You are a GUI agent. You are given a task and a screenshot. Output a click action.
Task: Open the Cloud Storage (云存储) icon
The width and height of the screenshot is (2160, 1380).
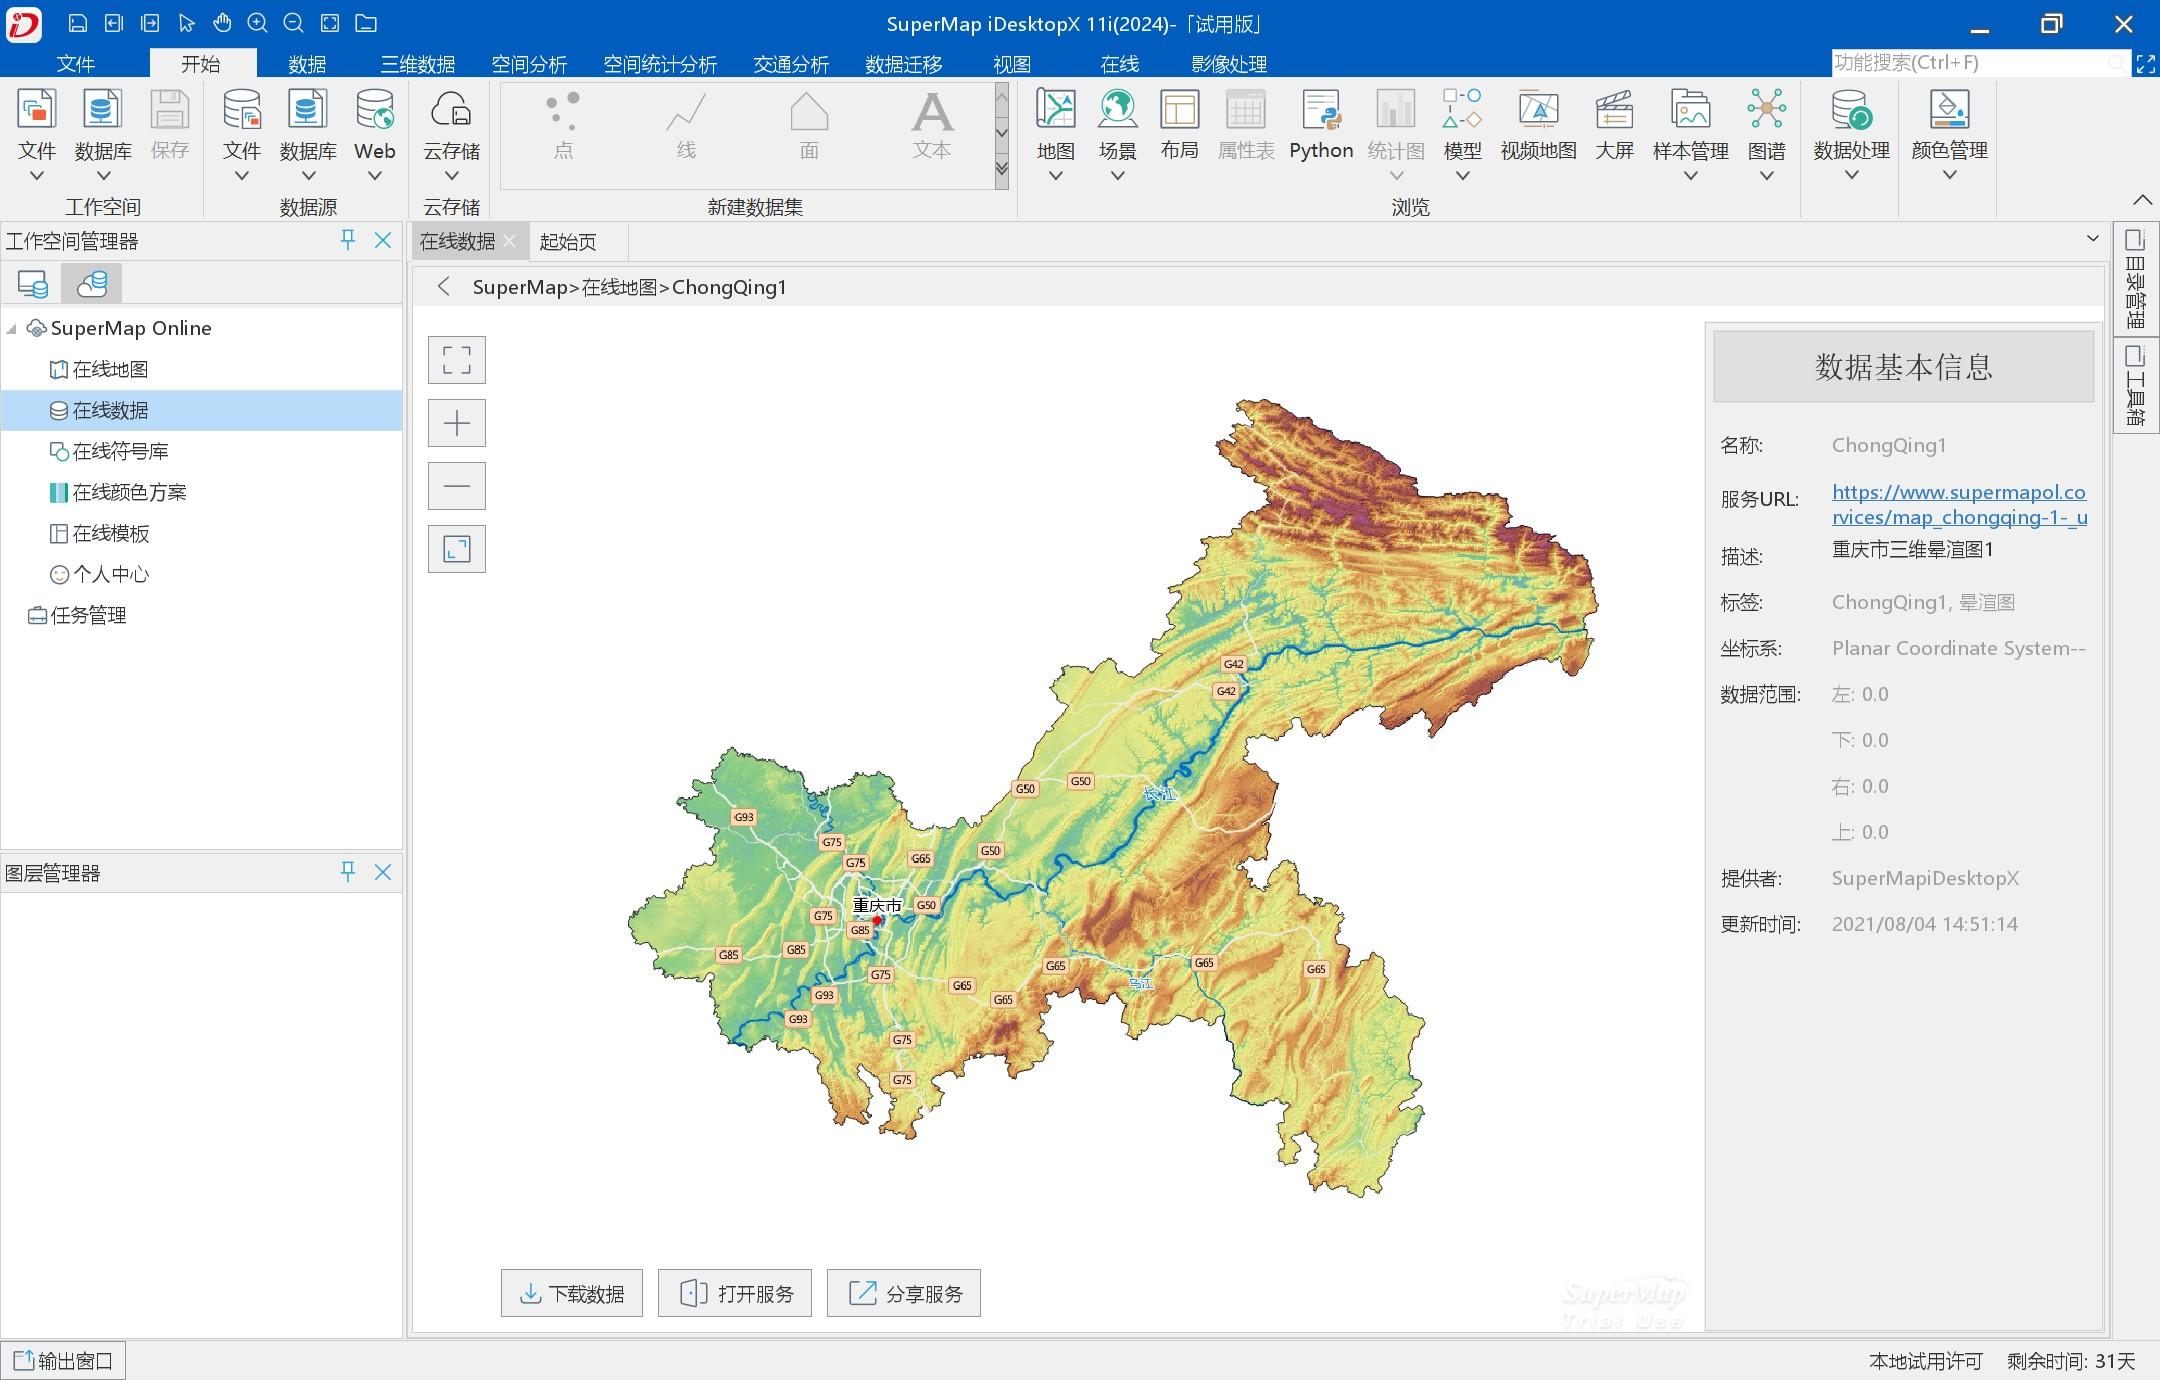(451, 110)
